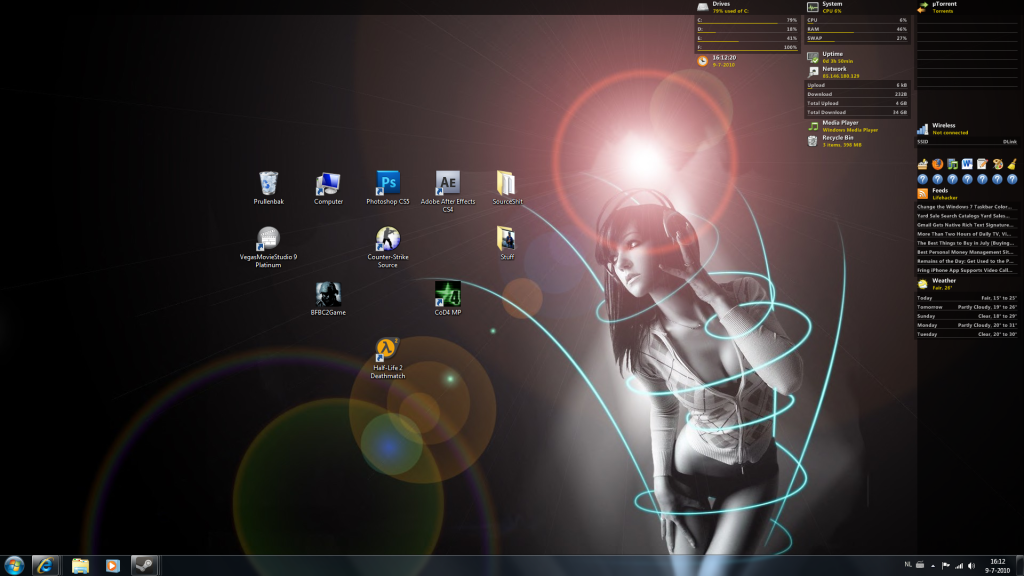Image resolution: width=1024 pixels, height=576 pixels.
Task: Click the System monitor widget icon
Action: pyautogui.click(x=812, y=7)
